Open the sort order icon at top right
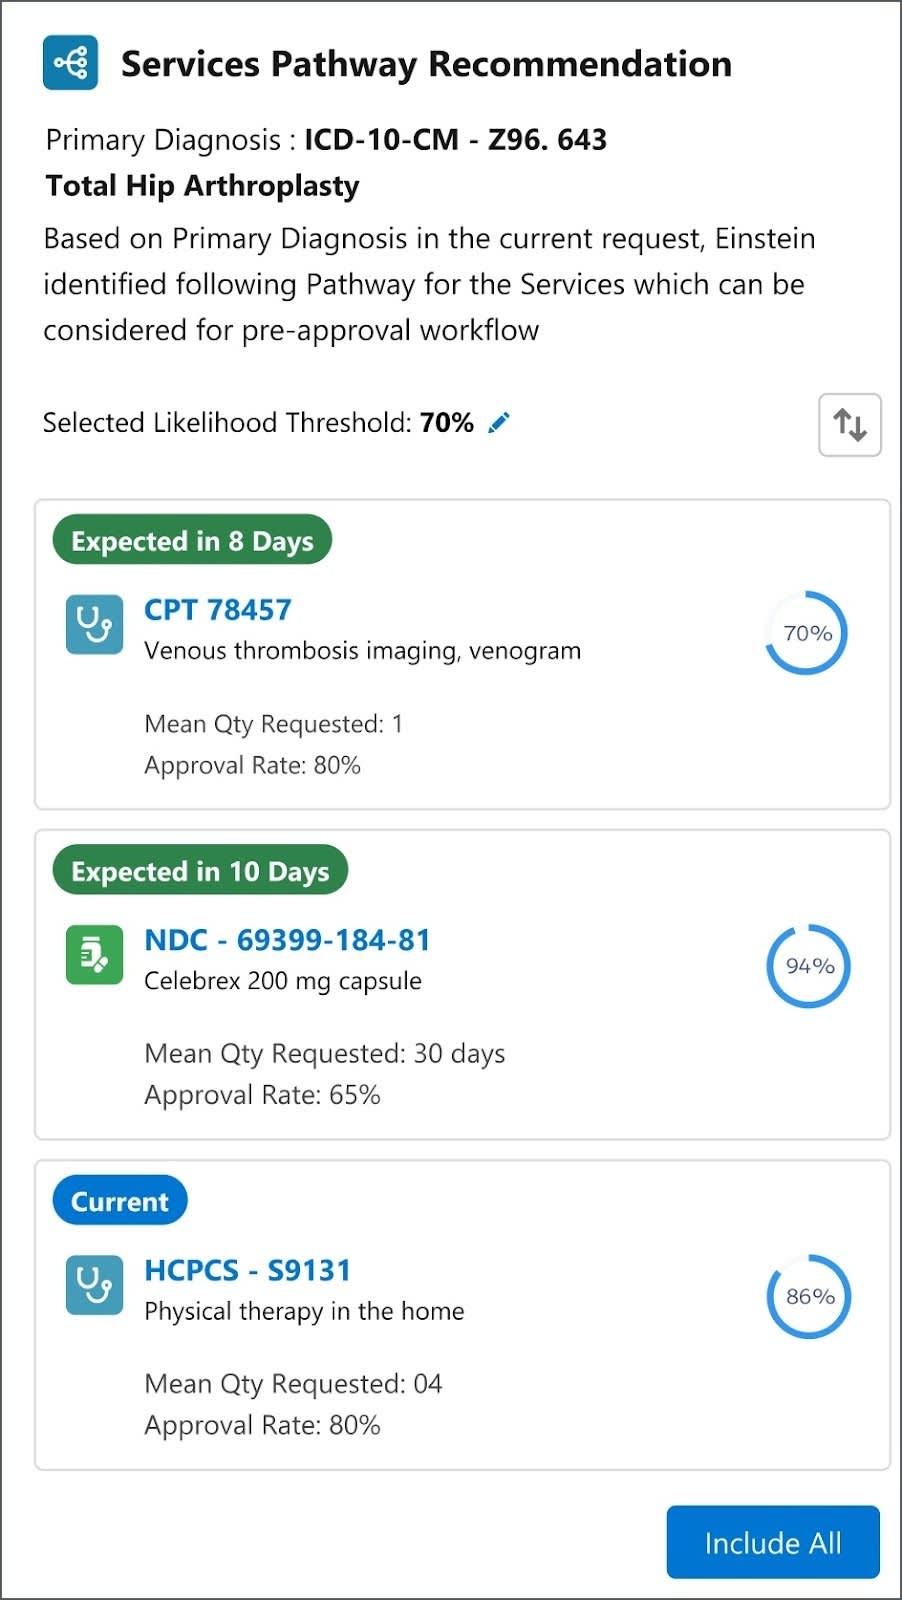This screenshot has width=902, height=1600. coord(849,424)
